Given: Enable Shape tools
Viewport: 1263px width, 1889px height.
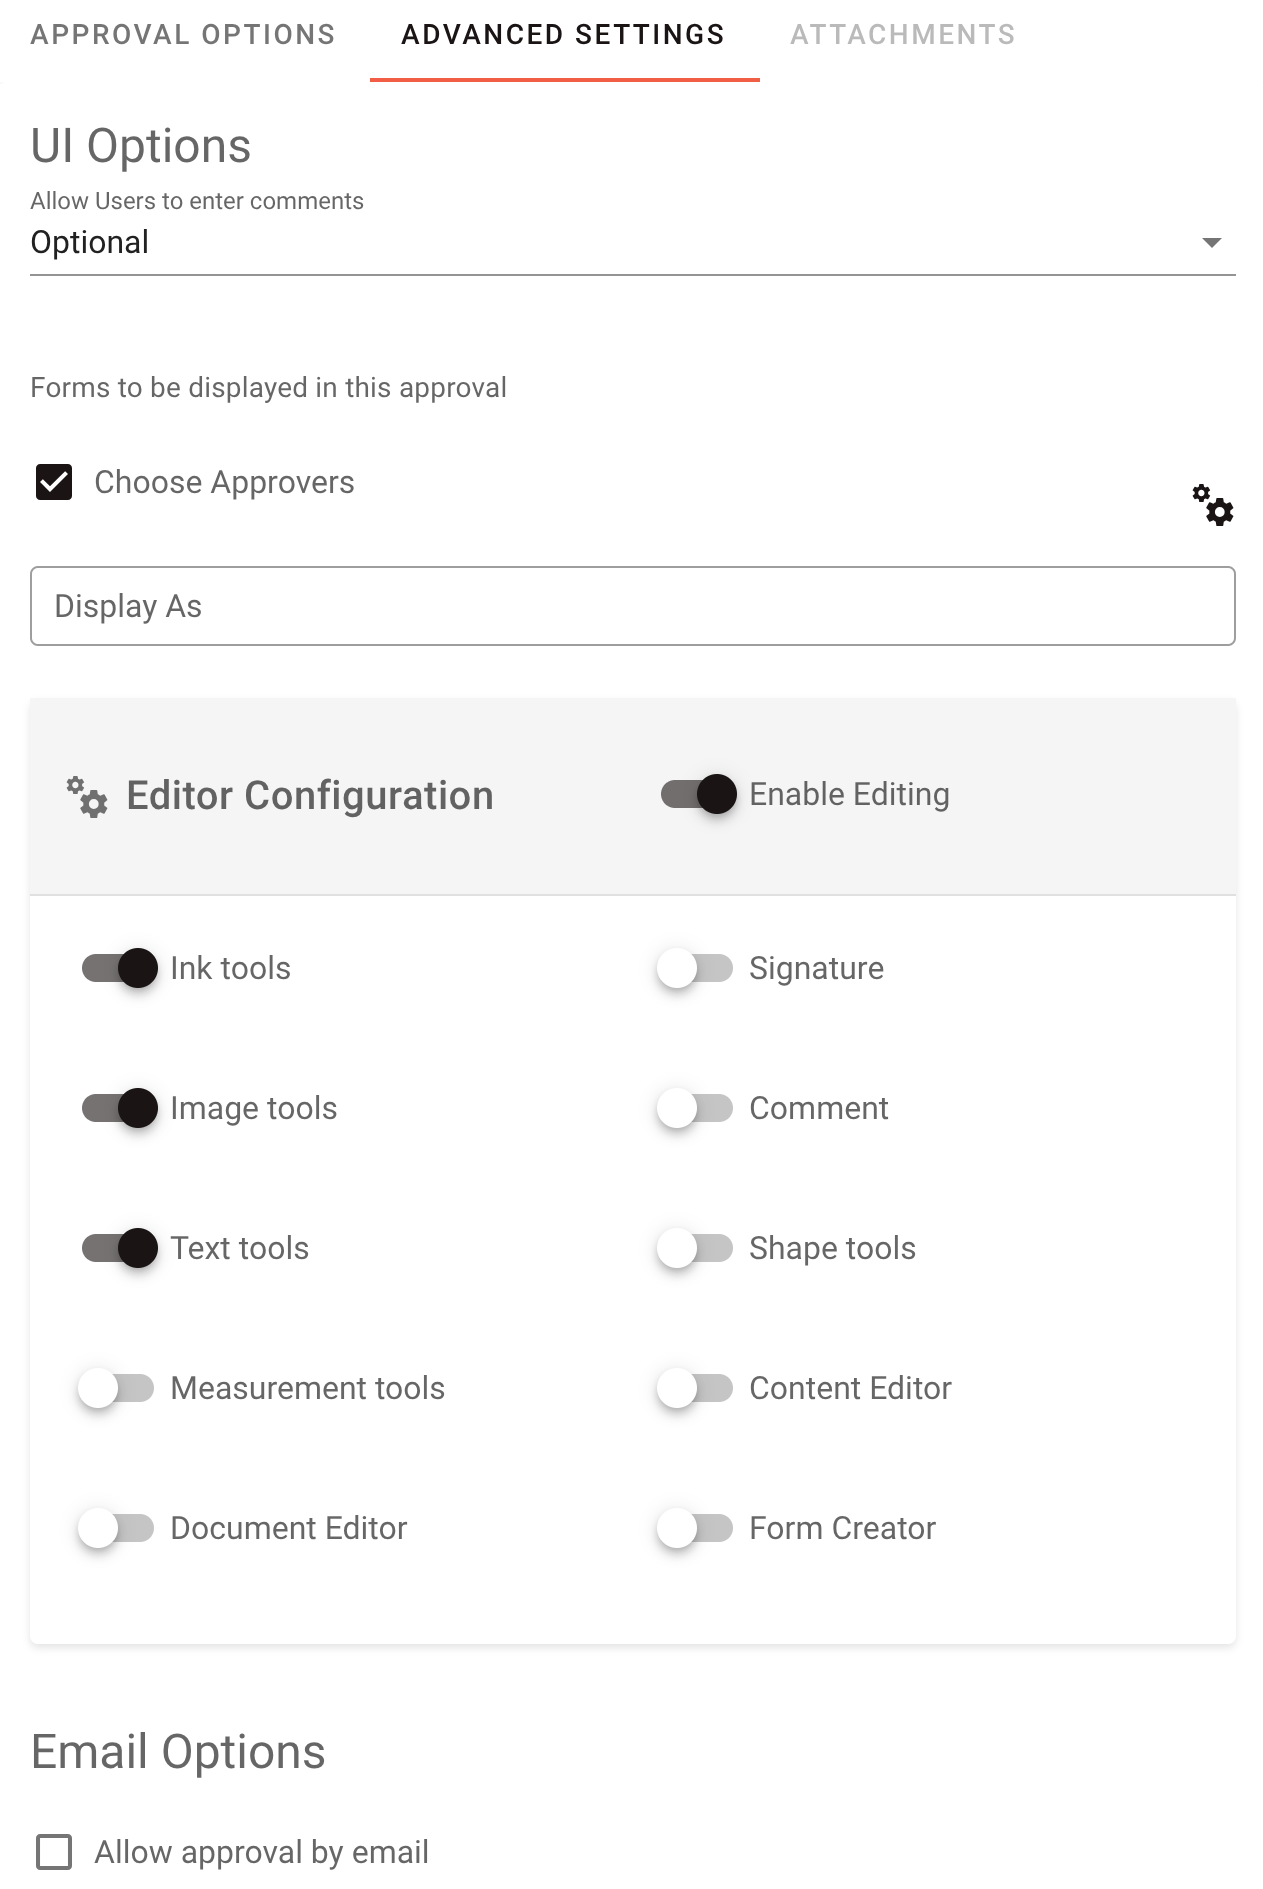Looking at the screenshot, I should (697, 1247).
